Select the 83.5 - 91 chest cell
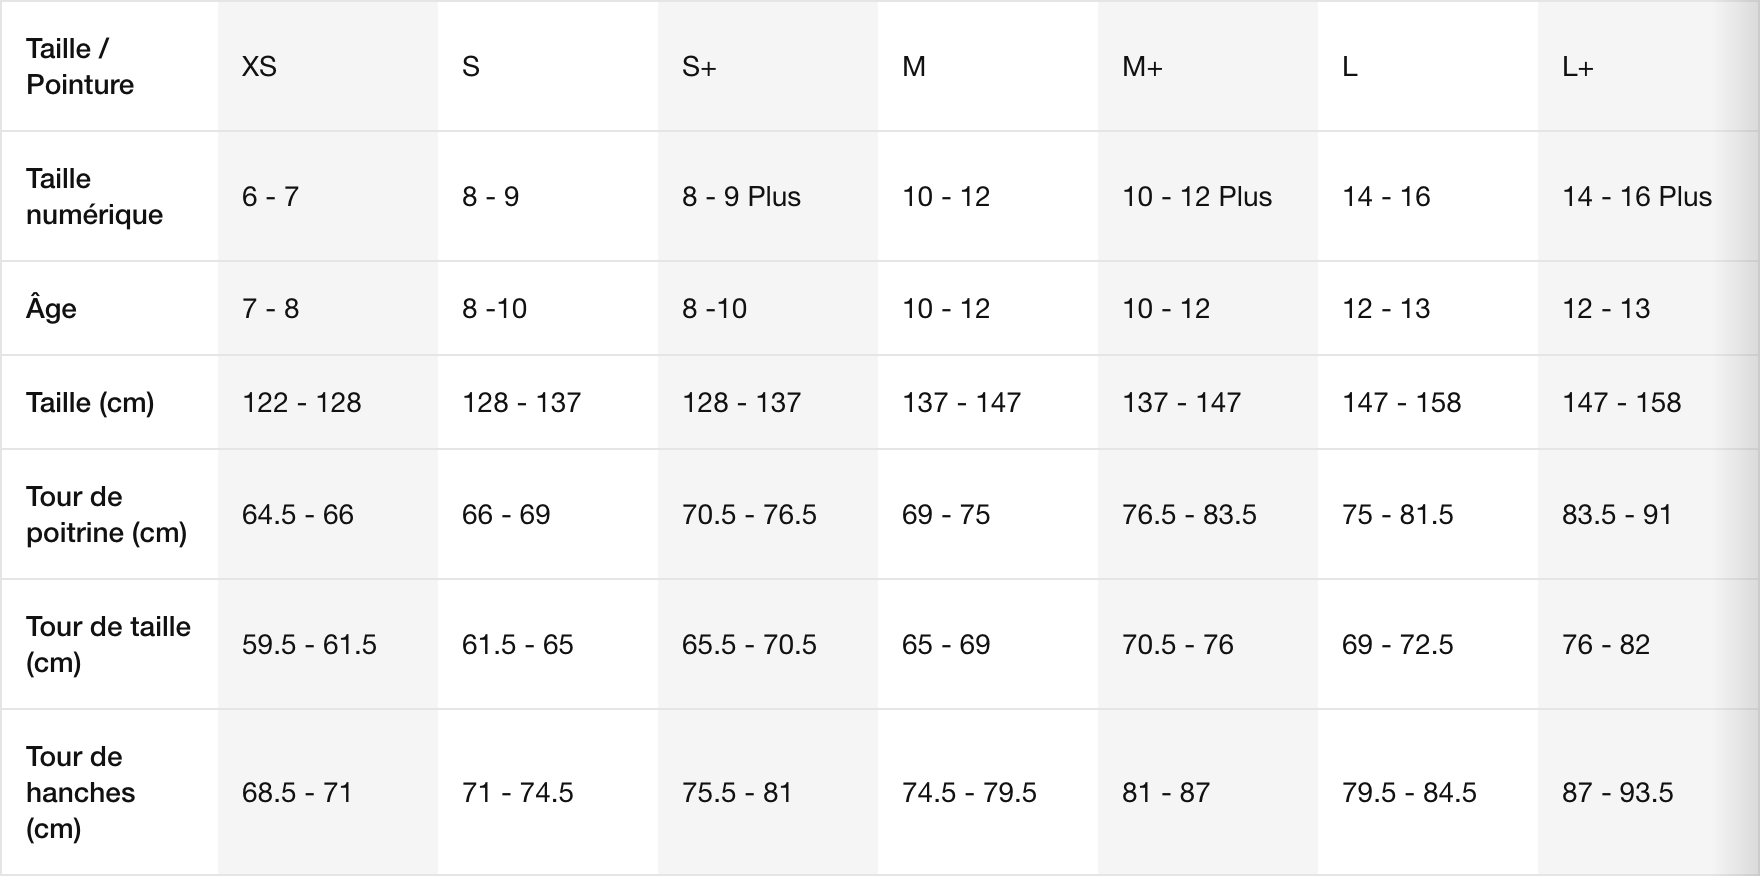Image resolution: width=1760 pixels, height=876 pixels. [1617, 515]
